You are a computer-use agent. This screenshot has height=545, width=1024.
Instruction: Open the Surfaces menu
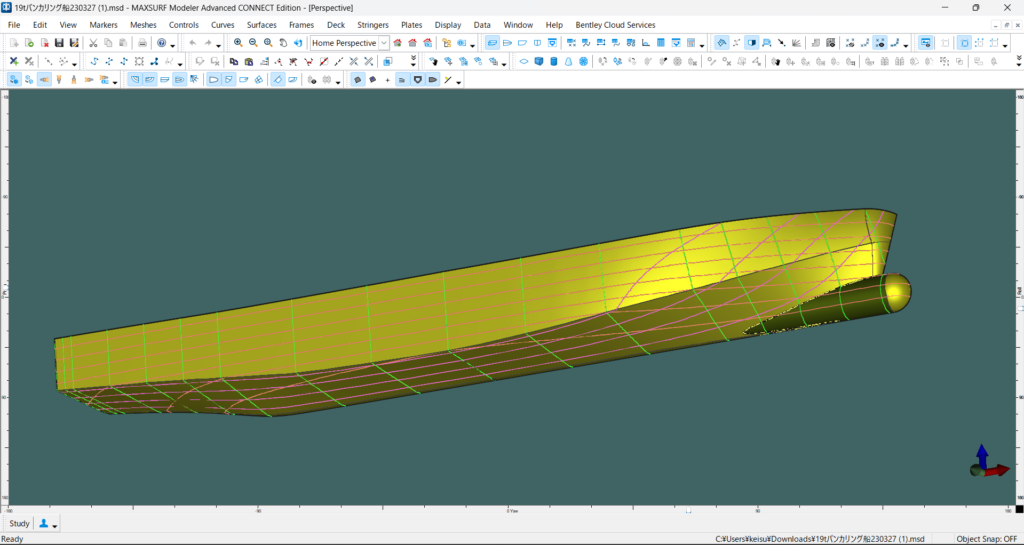(262, 24)
